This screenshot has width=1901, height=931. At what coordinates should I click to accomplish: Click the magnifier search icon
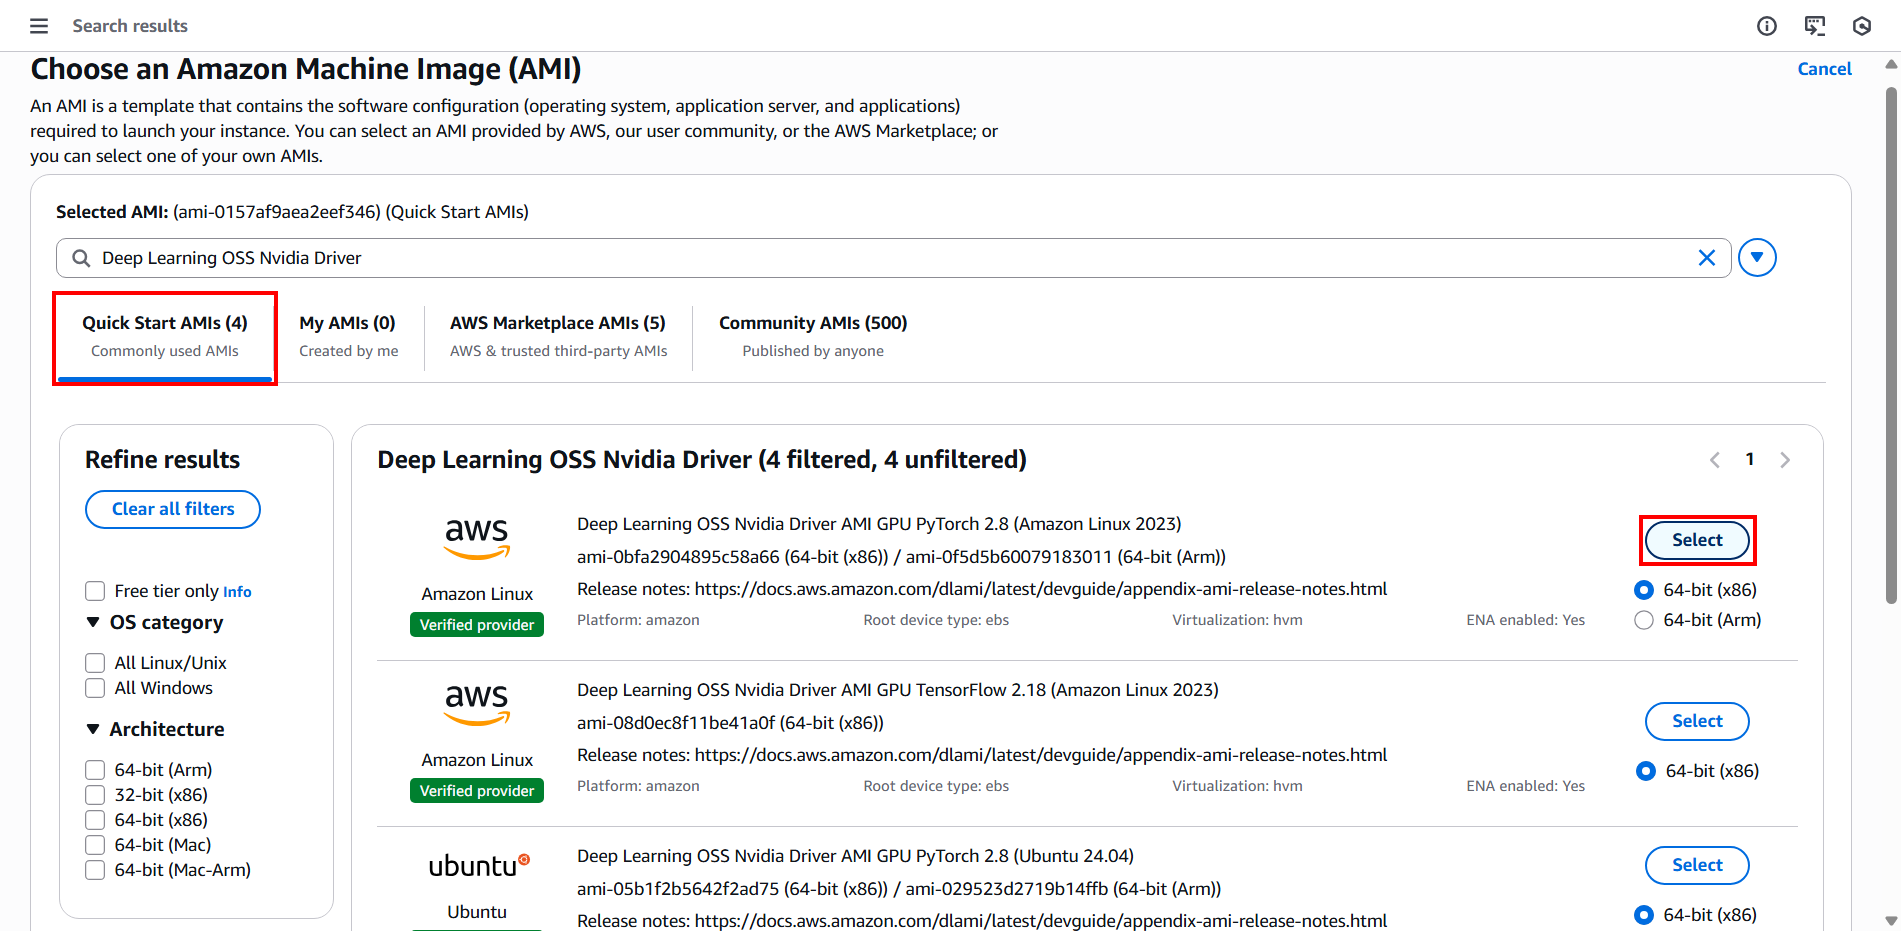[x=81, y=258]
